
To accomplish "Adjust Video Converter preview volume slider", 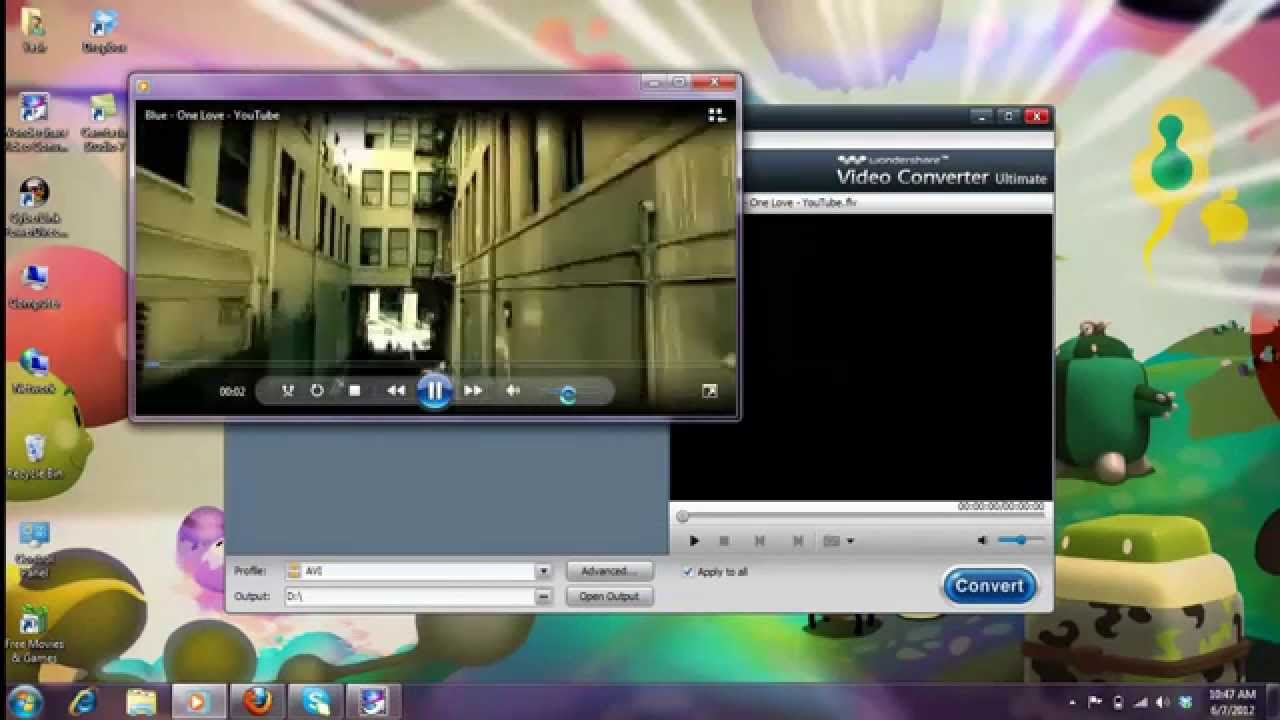I will [1020, 540].
